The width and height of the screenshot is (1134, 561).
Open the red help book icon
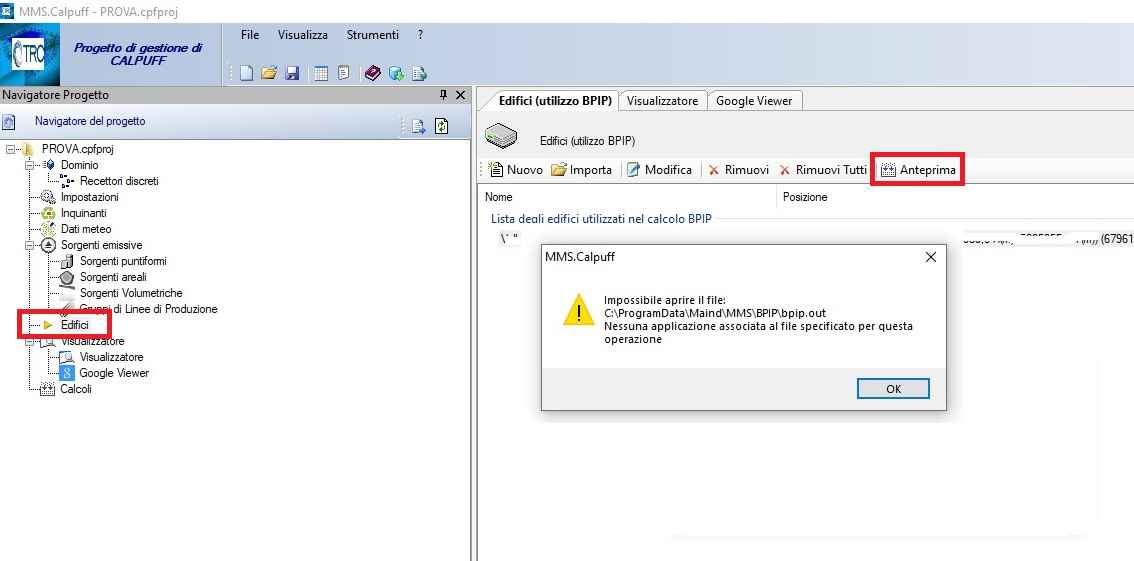pos(372,73)
